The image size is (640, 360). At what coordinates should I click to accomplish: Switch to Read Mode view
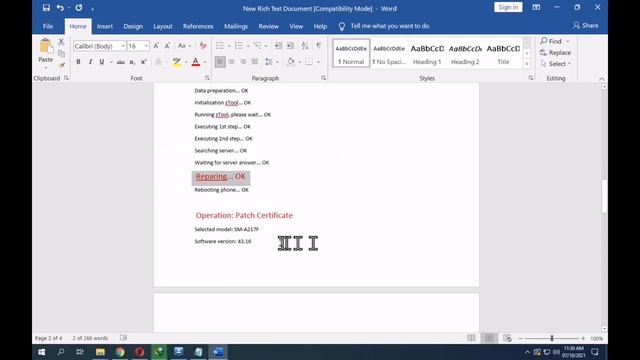471,338
